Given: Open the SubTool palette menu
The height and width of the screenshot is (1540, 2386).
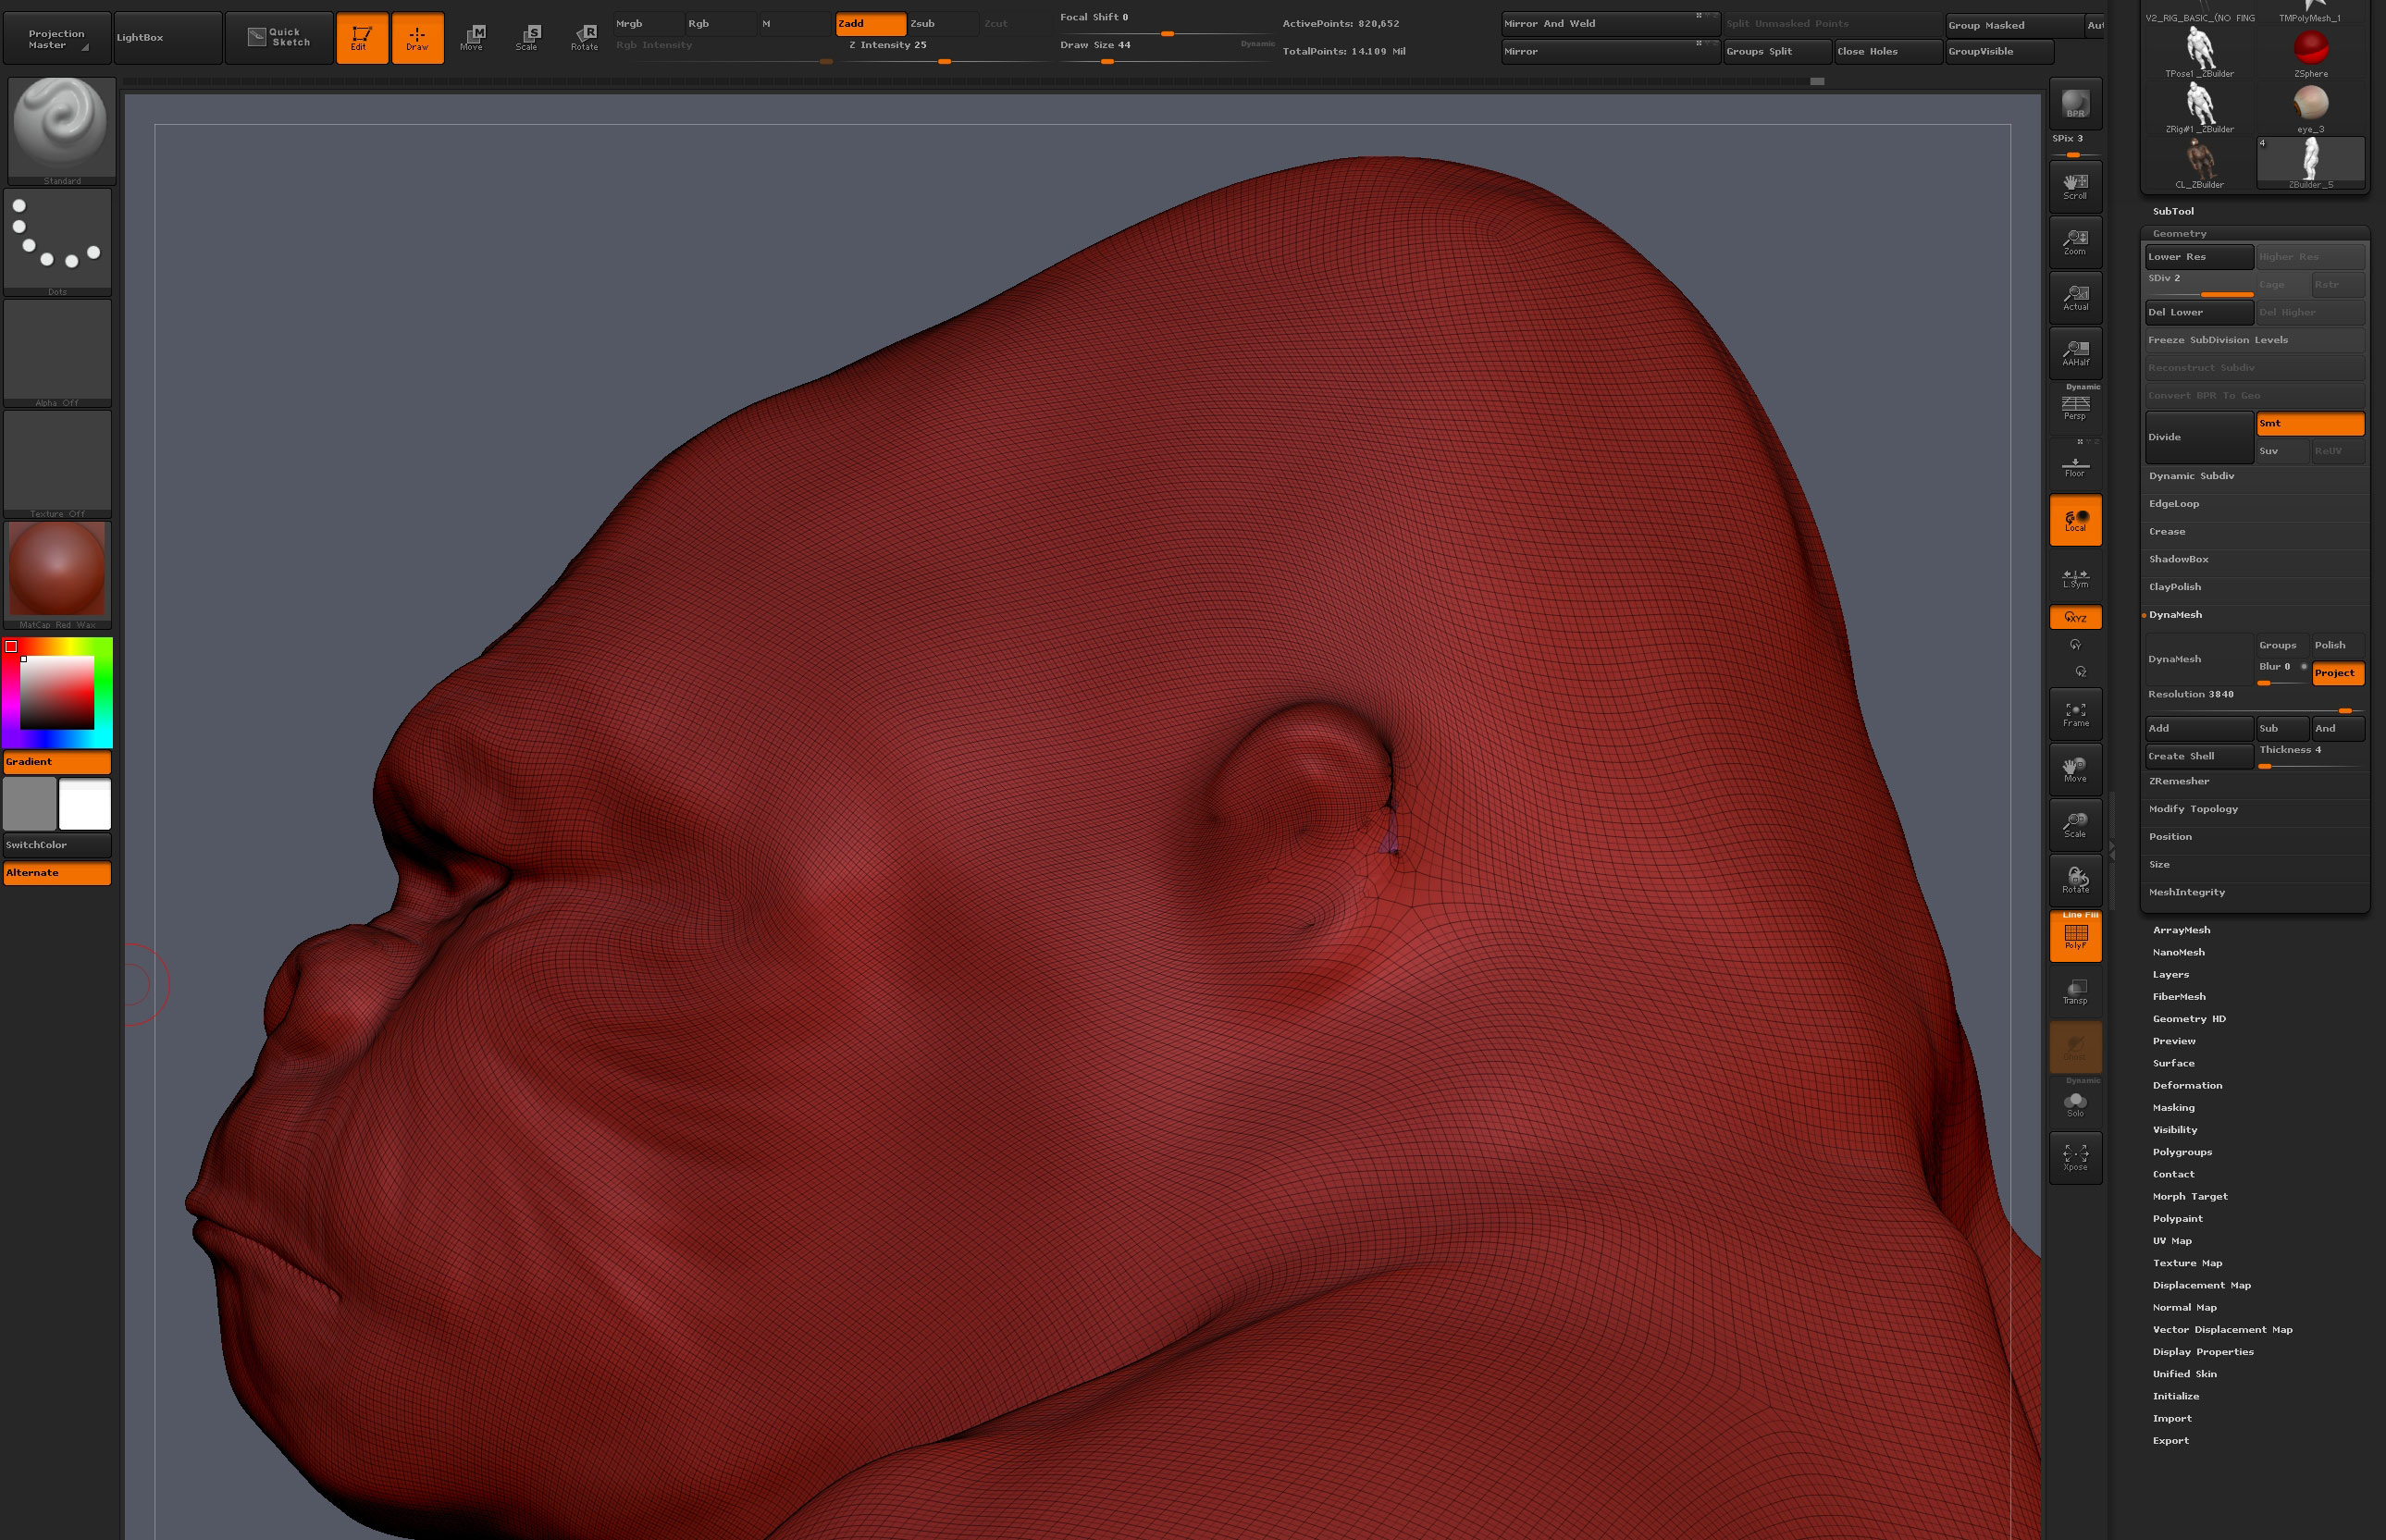Looking at the screenshot, I should (2173, 211).
